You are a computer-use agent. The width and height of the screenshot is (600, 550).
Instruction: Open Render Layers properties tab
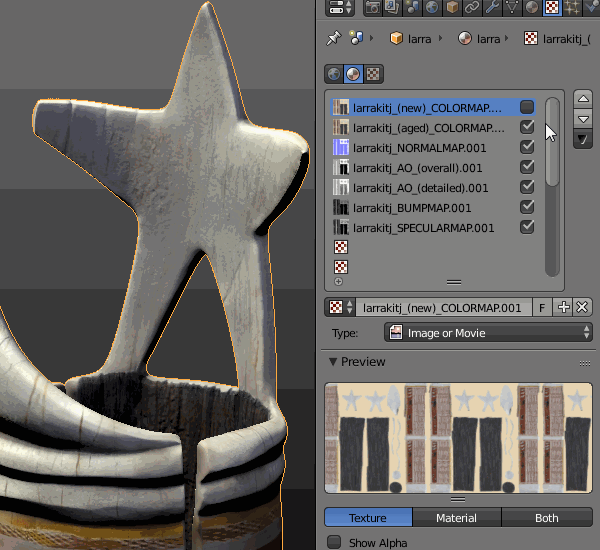click(x=392, y=8)
